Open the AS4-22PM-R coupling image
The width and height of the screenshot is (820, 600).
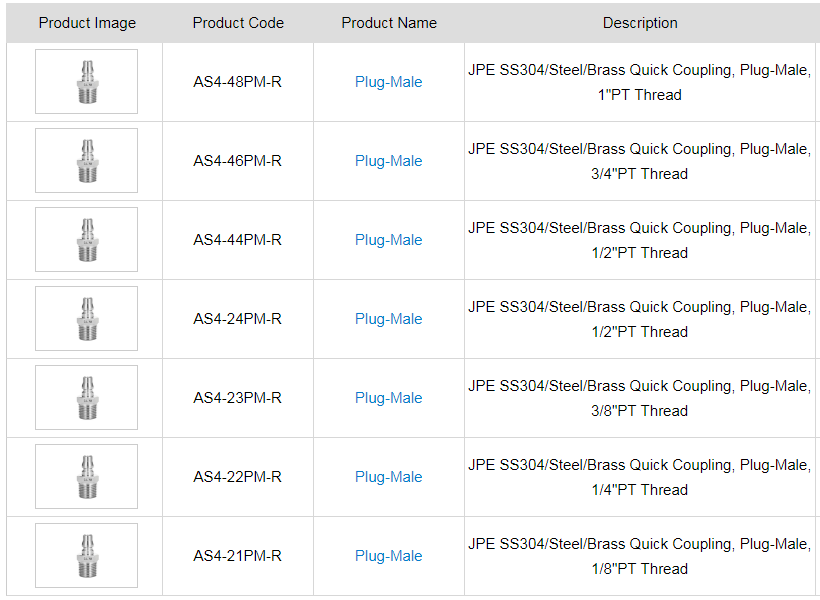(86, 477)
